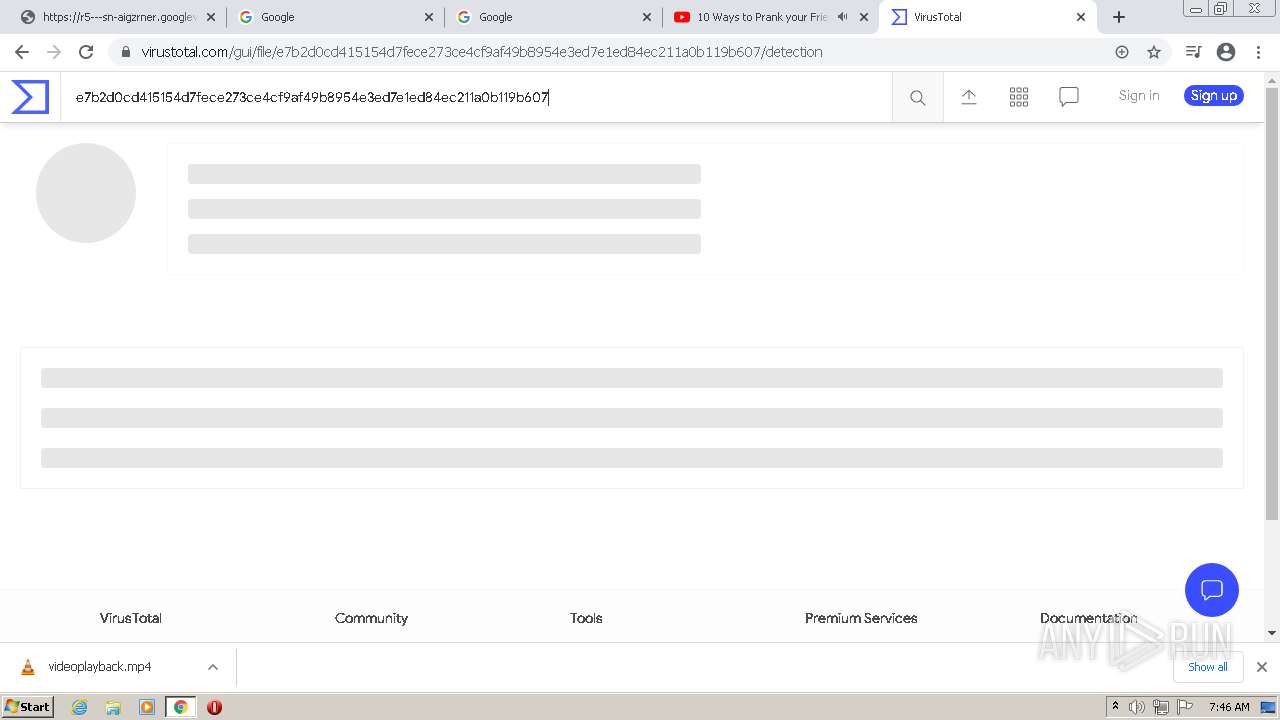Click Show all downloads button
Image resolution: width=1280 pixels, height=720 pixels.
pos(1208,667)
